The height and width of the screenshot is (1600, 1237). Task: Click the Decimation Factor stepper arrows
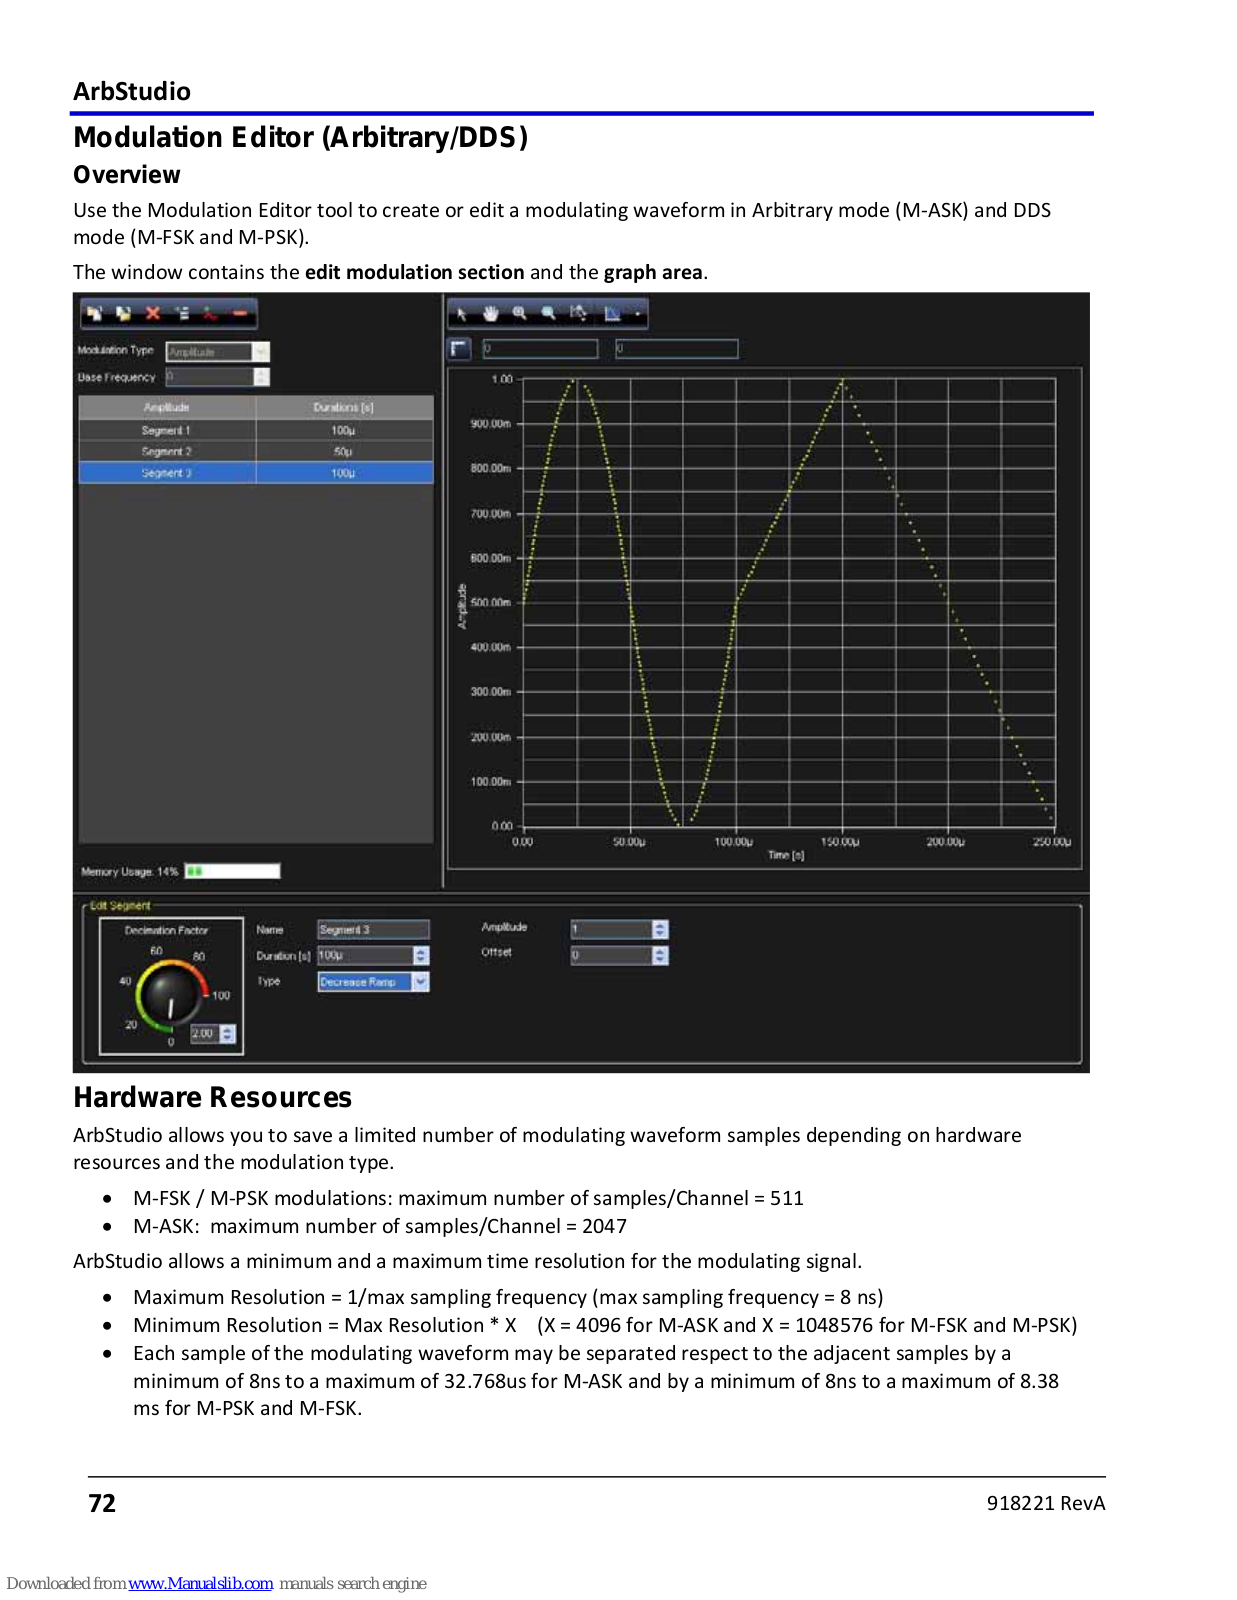(x=228, y=1034)
